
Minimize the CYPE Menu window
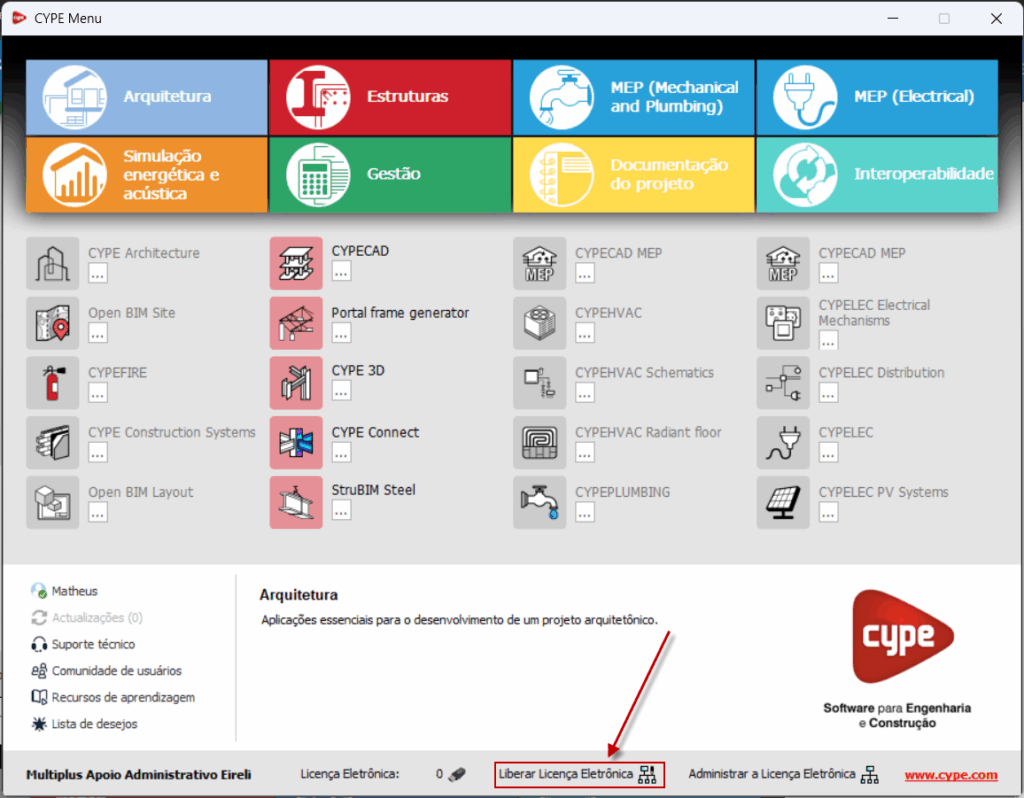point(893,18)
